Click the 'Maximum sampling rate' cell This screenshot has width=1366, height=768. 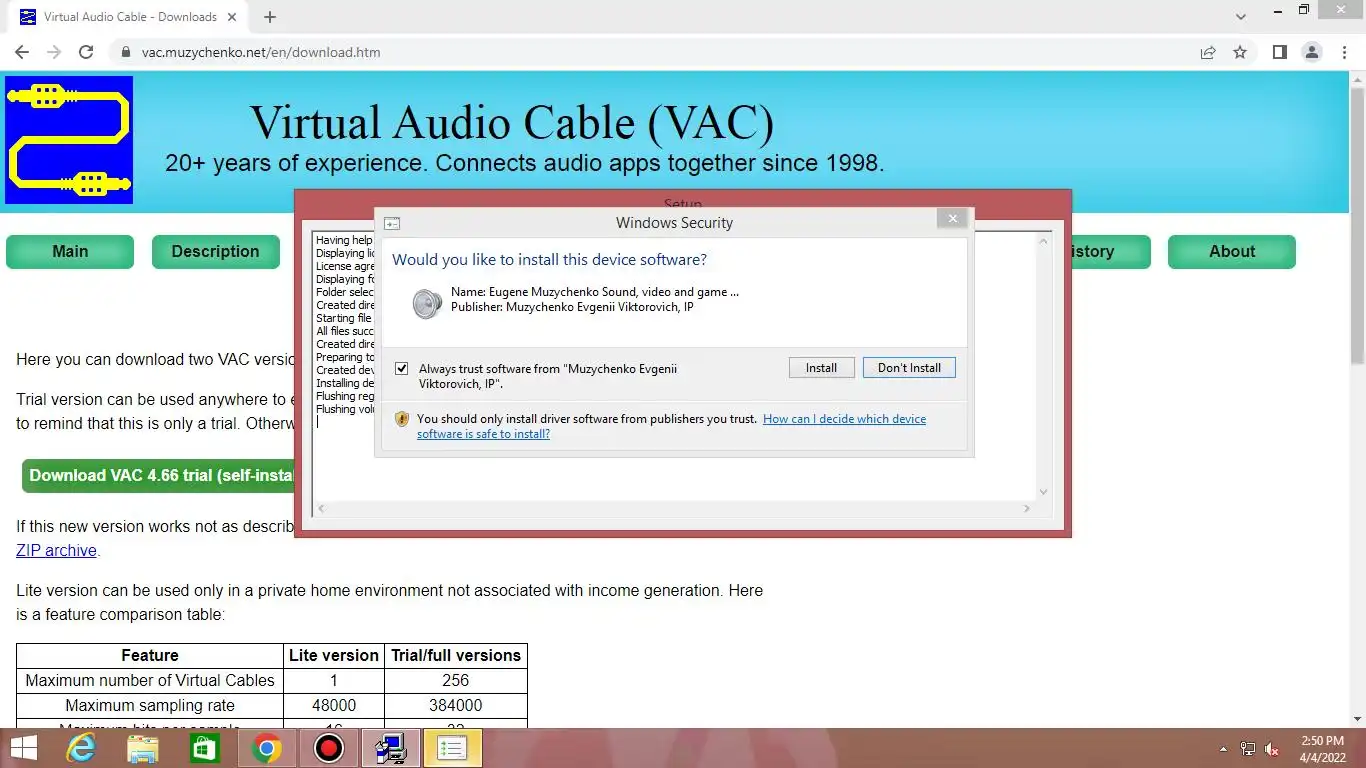pyautogui.click(x=150, y=705)
